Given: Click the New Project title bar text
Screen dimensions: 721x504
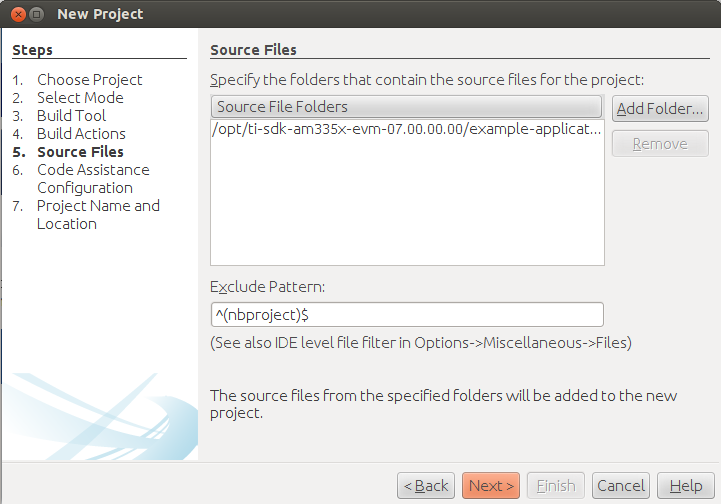Looking at the screenshot, I should 100,14.
